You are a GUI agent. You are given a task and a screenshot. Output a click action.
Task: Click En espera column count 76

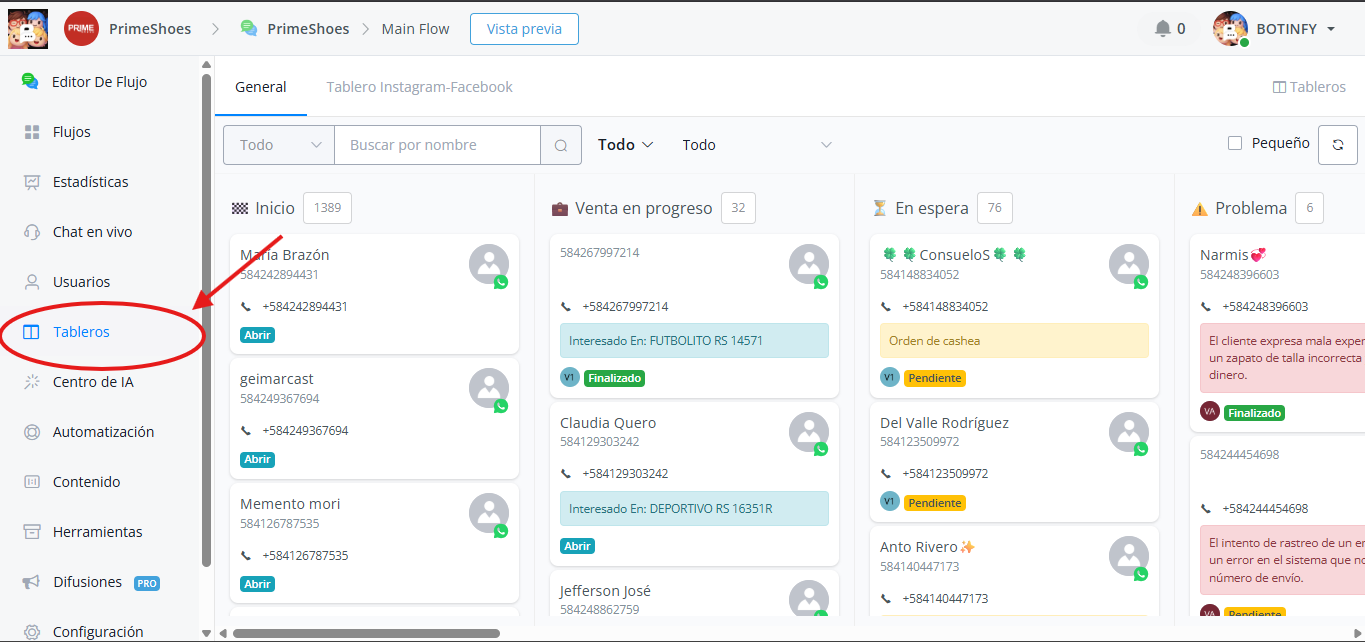tap(995, 208)
